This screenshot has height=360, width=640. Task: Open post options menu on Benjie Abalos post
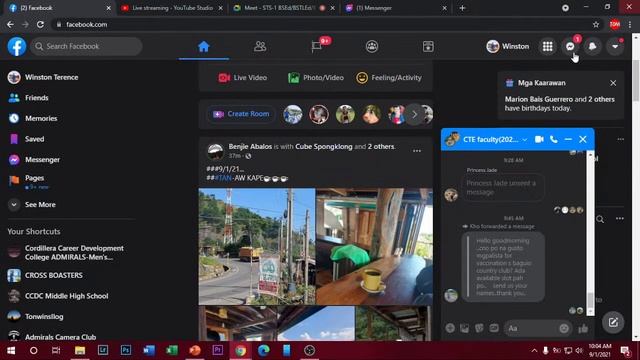417,151
